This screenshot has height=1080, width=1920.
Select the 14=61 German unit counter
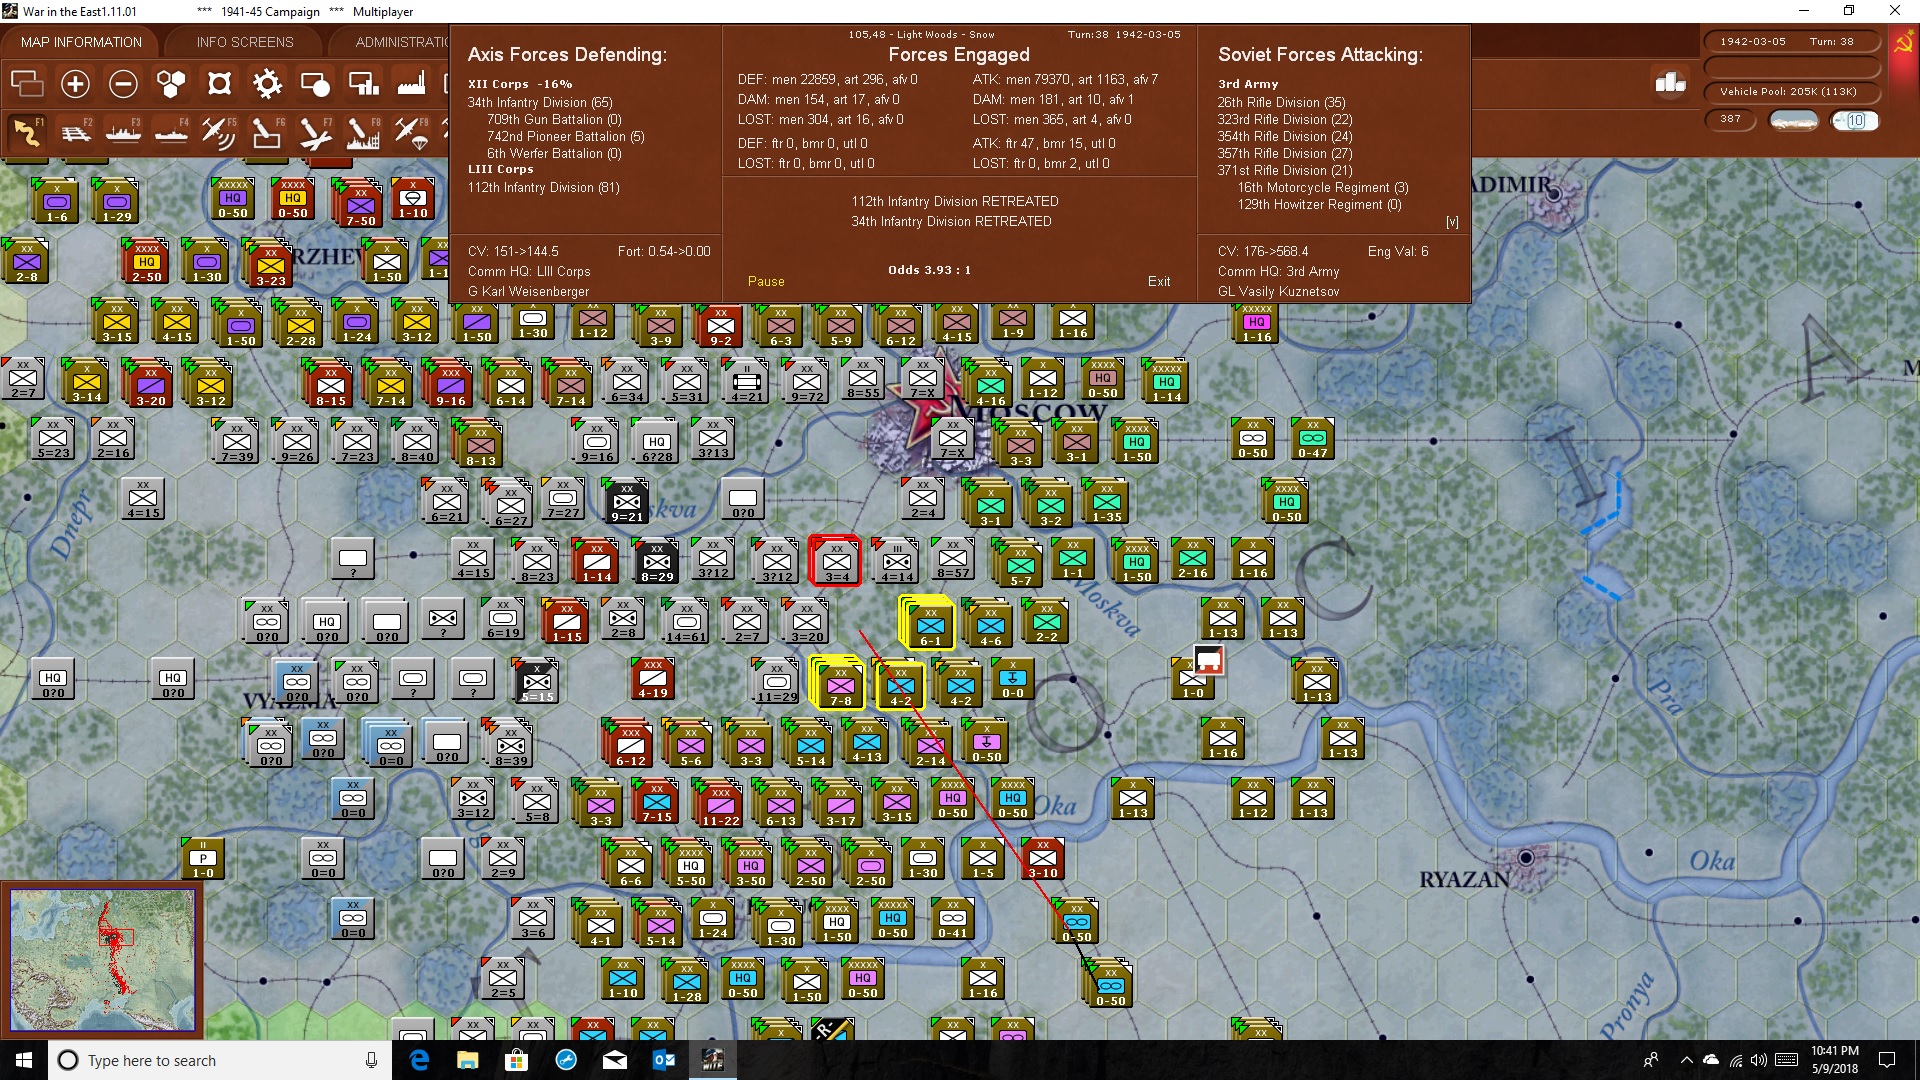click(x=687, y=621)
